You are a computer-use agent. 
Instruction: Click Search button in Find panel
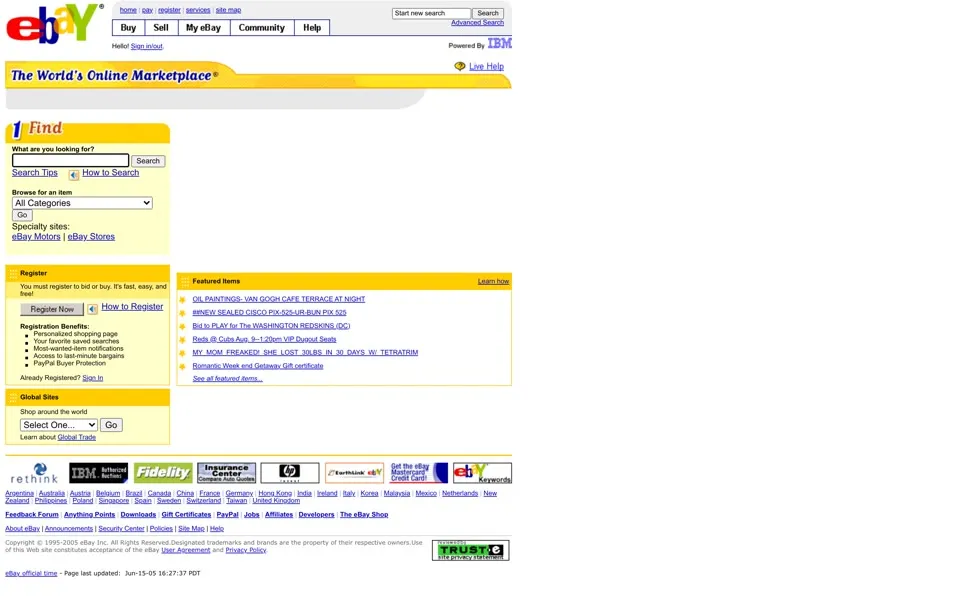tap(148, 161)
